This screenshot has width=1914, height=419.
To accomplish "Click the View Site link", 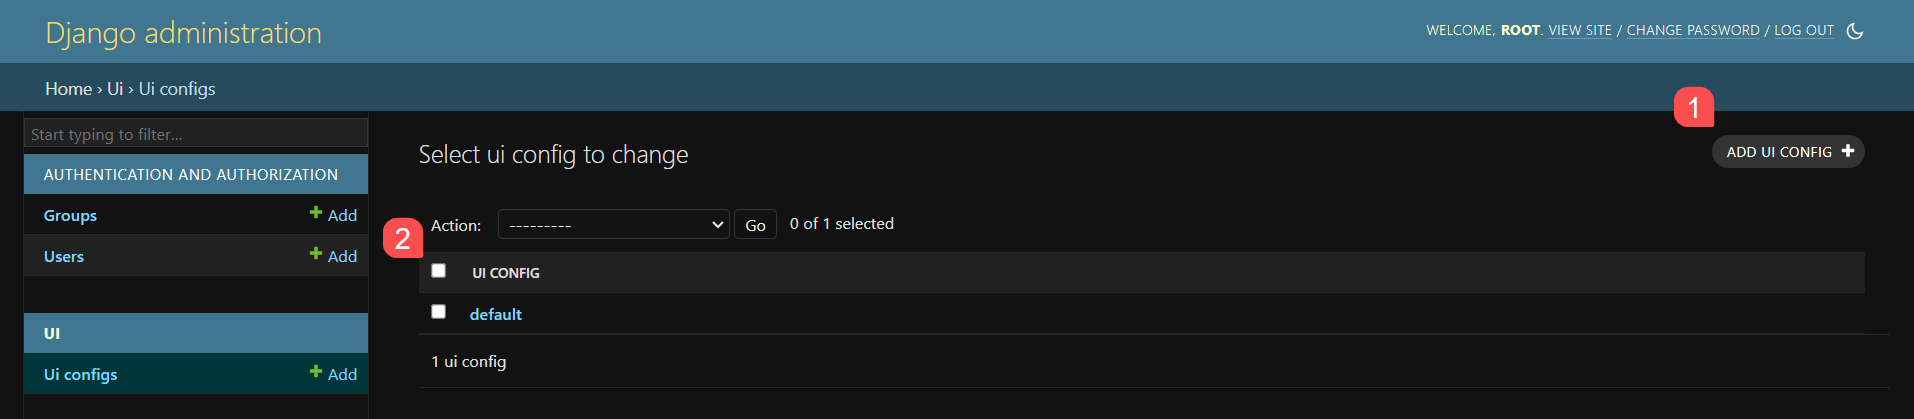I will point(1580,31).
